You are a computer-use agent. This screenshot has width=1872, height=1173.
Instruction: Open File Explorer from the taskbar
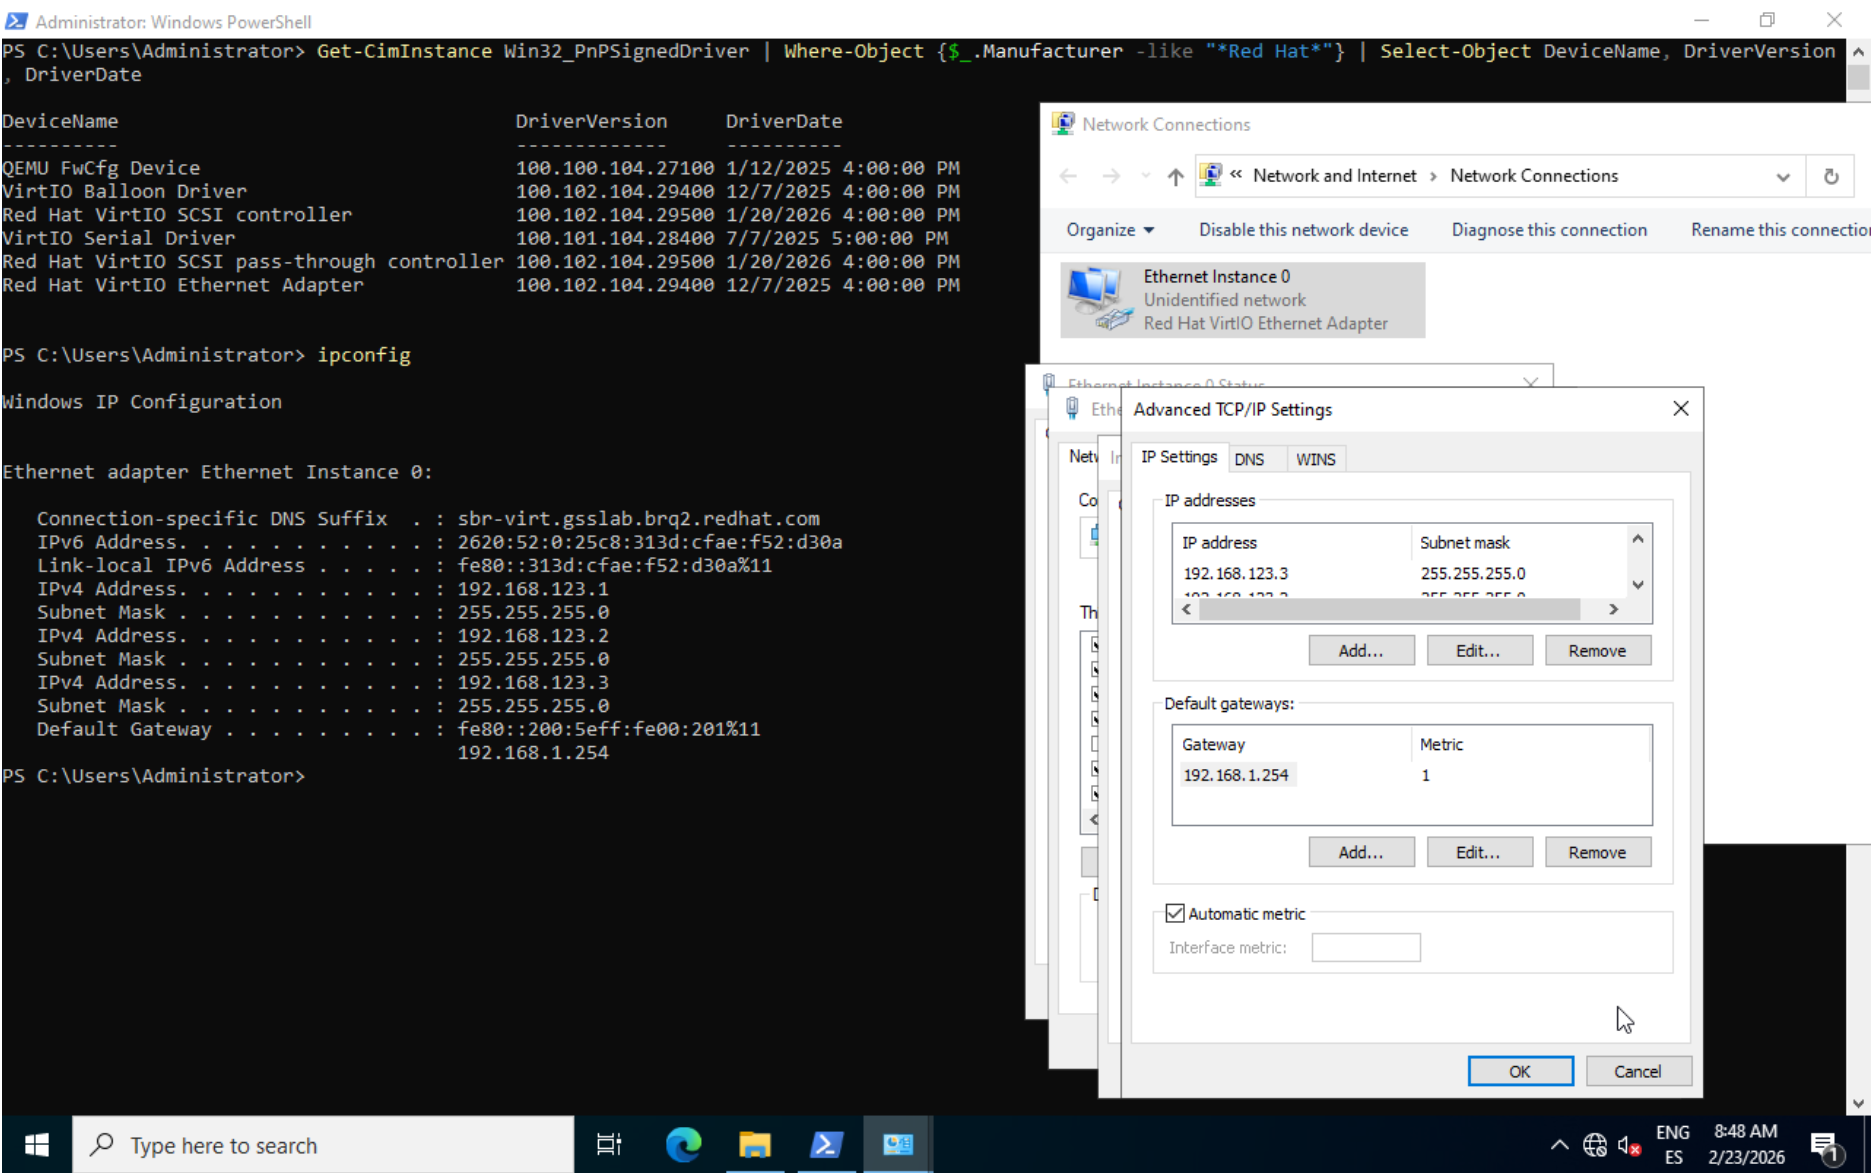click(755, 1144)
